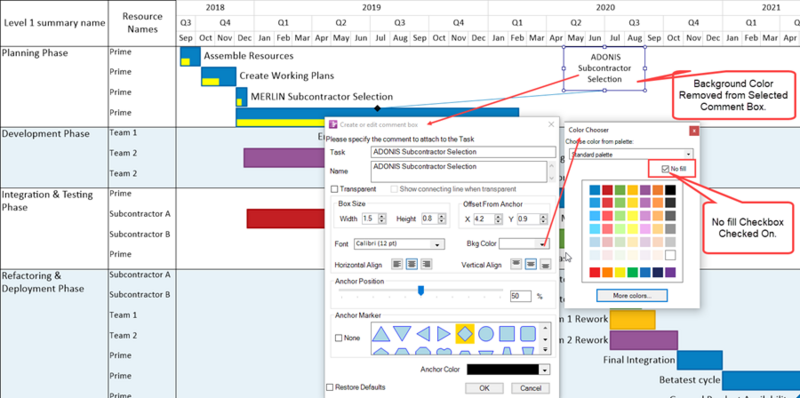Click the Development Phase swimlane label
The width and height of the screenshot is (800, 398).
(45, 134)
